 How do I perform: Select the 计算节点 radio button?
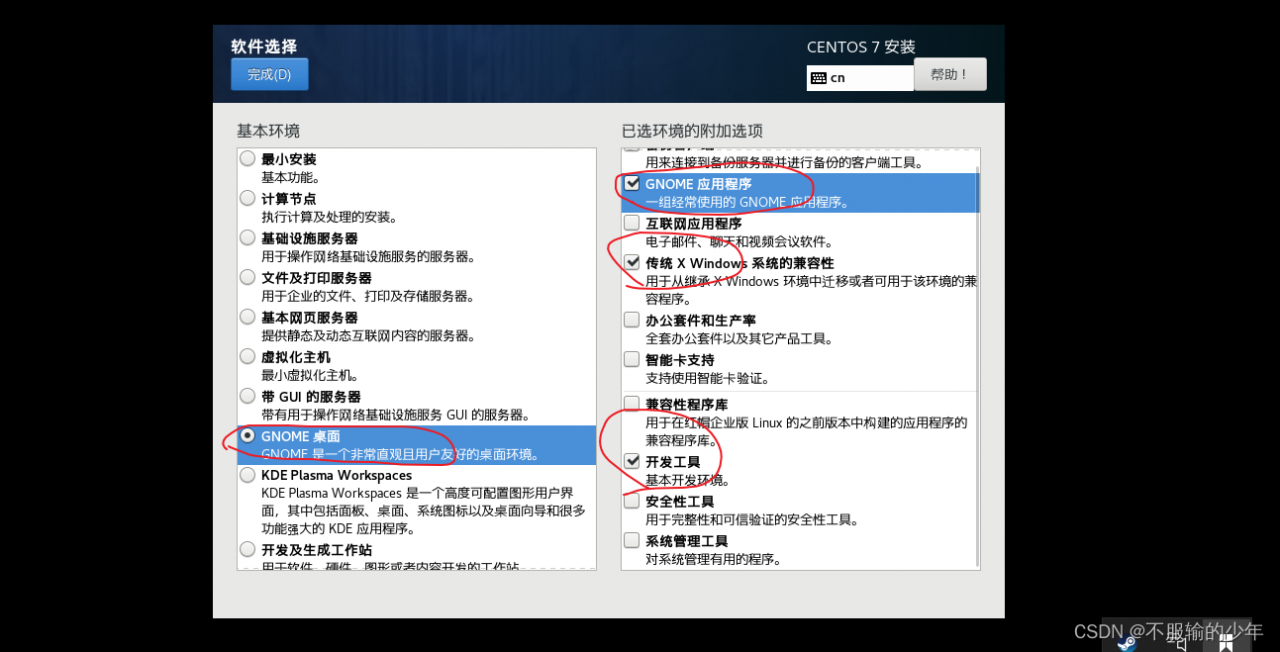click(248, 198)
